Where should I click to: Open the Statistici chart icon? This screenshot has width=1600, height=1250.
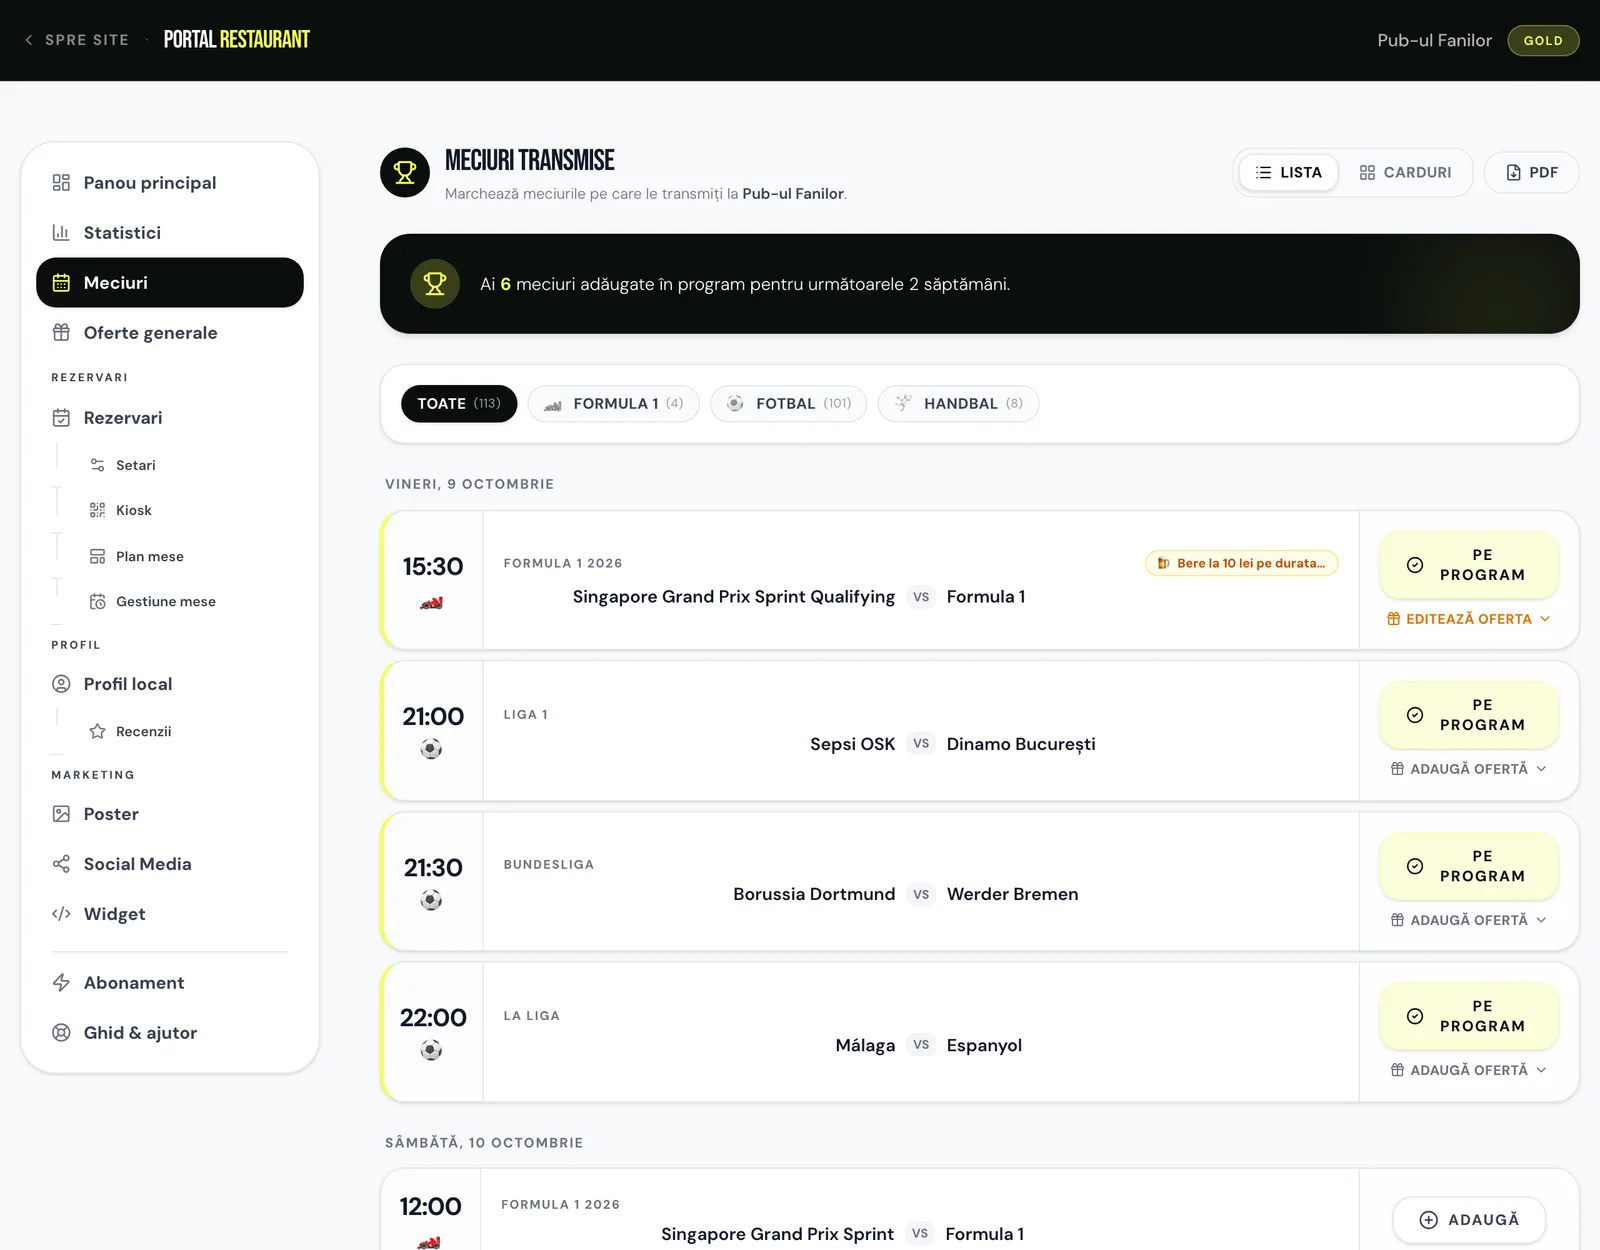coord(61,233)
